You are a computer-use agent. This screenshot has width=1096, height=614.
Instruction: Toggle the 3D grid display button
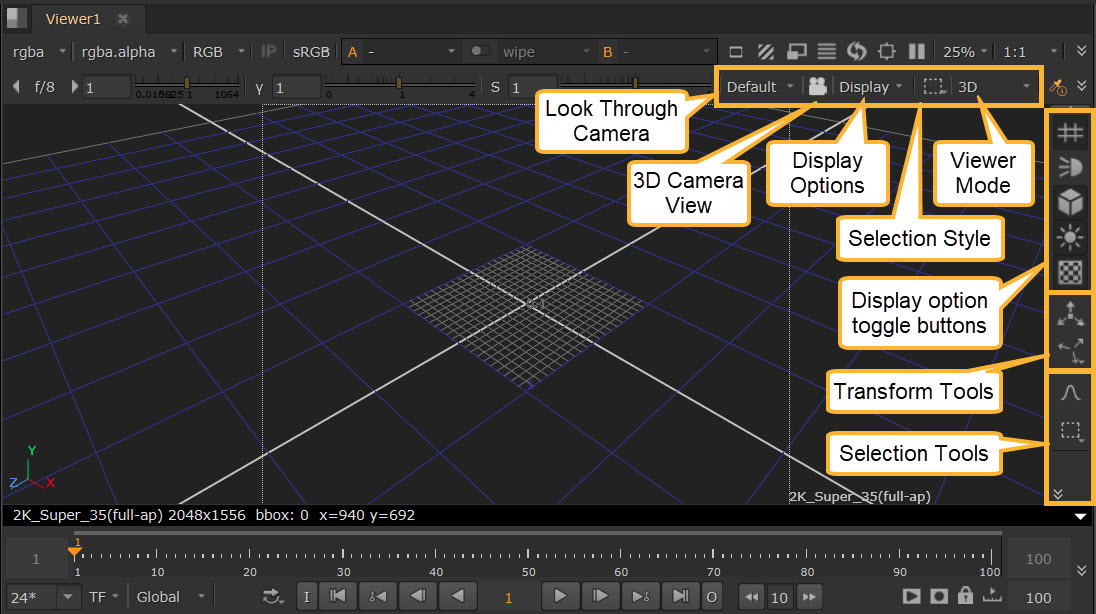coord(1070,132)
